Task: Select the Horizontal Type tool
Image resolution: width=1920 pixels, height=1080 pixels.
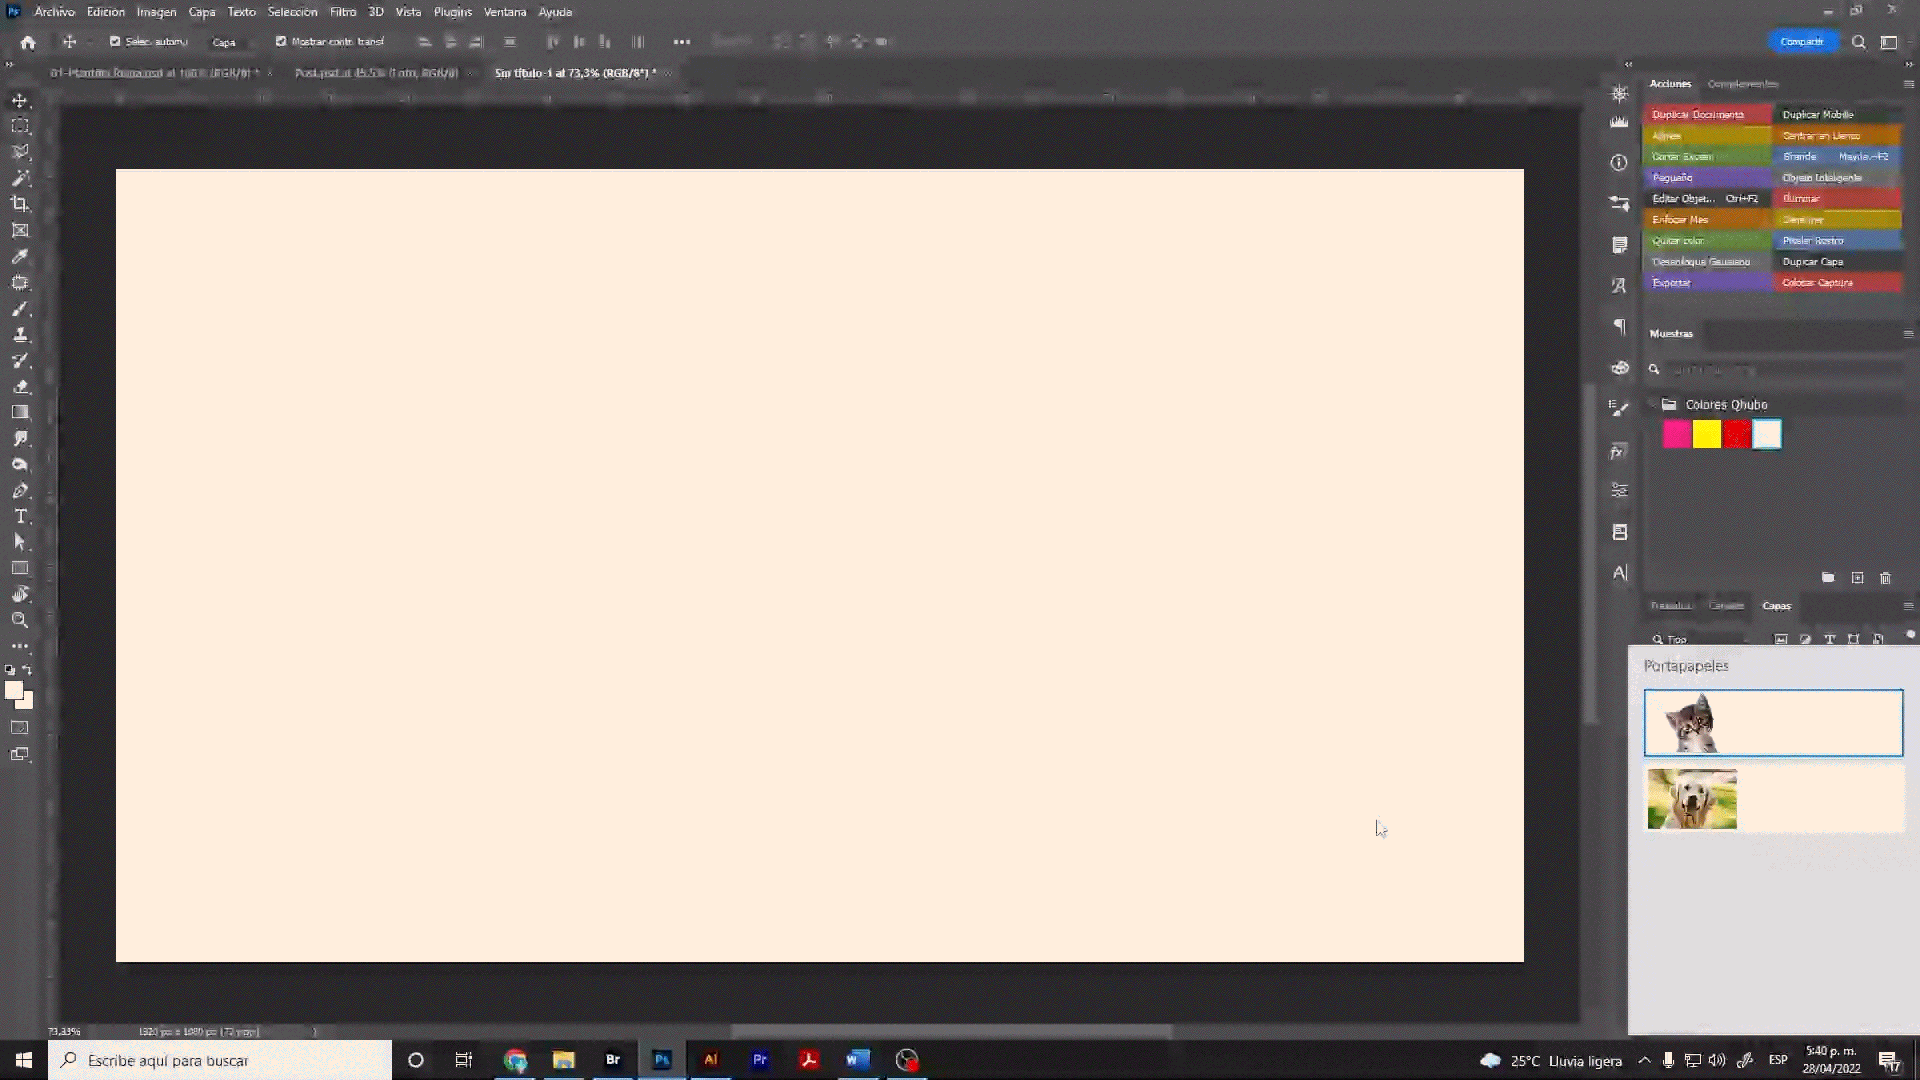Action: pyautogui.click(x=20, y=516)
